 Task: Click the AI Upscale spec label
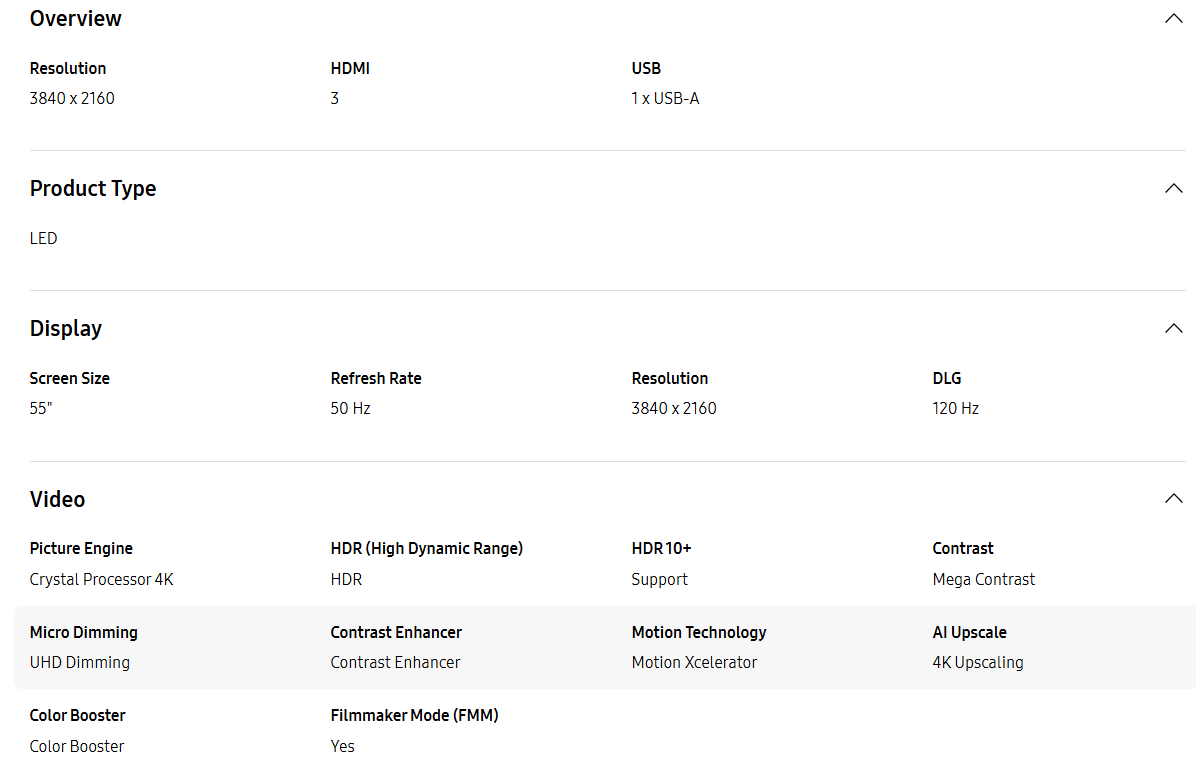pyautogui.click(x=969, y=632)
